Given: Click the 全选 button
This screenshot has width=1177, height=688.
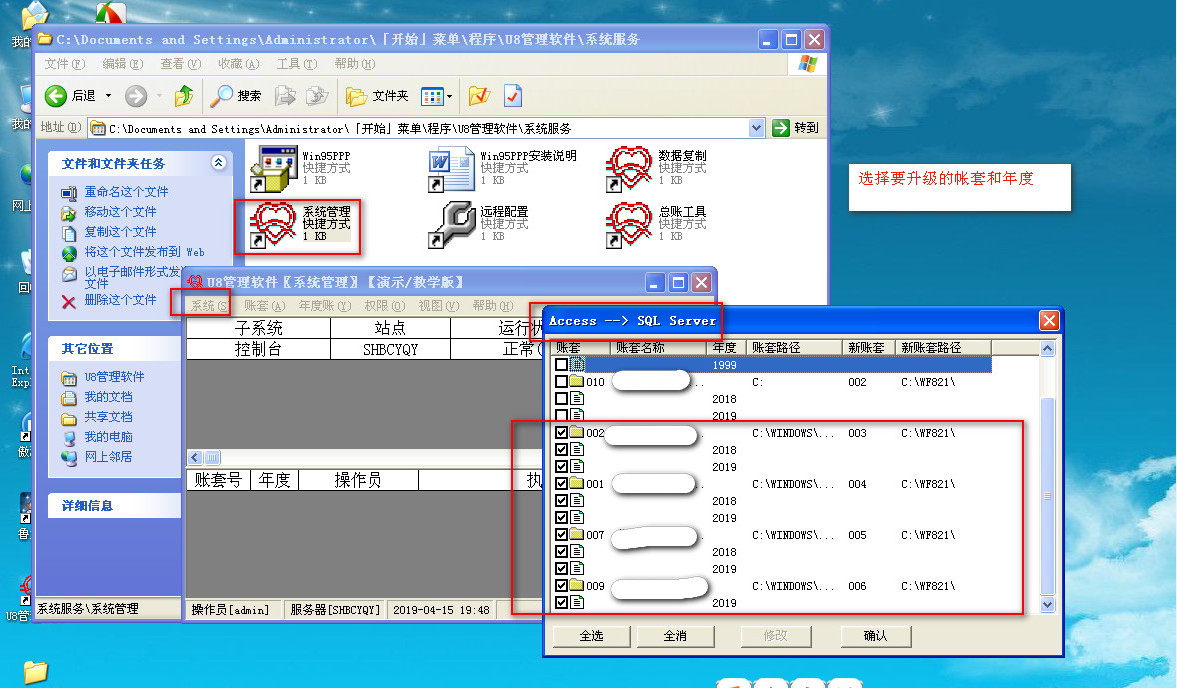Looking at the screenshot, I should [591, 636].
